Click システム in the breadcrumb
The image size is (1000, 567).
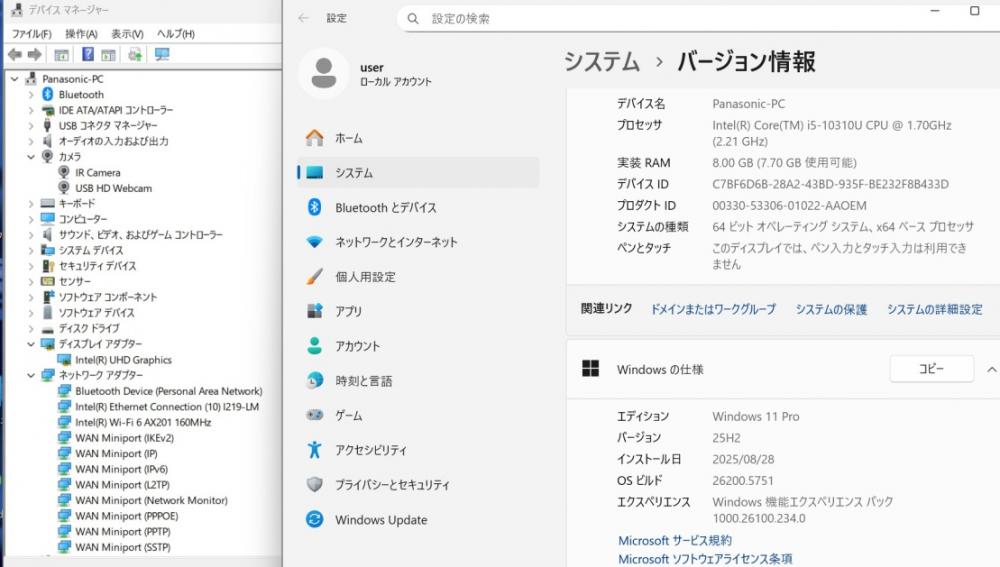(602, 62)
